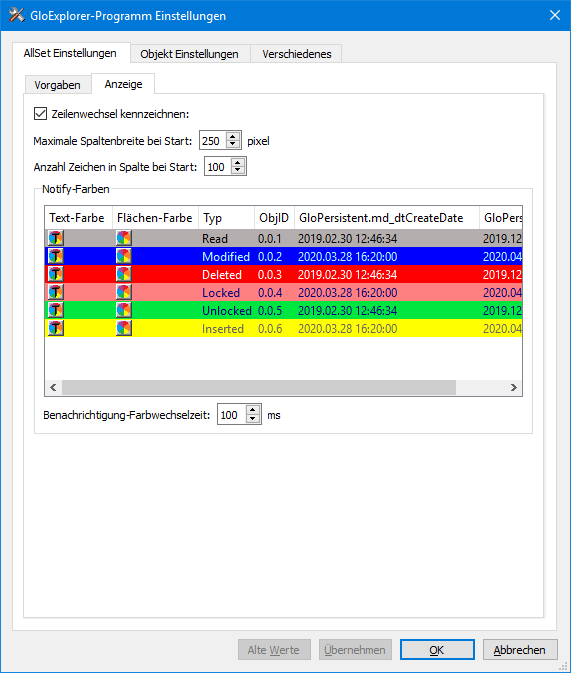Open area color picker for Read row
571x673 pixels.
[124, 238]
